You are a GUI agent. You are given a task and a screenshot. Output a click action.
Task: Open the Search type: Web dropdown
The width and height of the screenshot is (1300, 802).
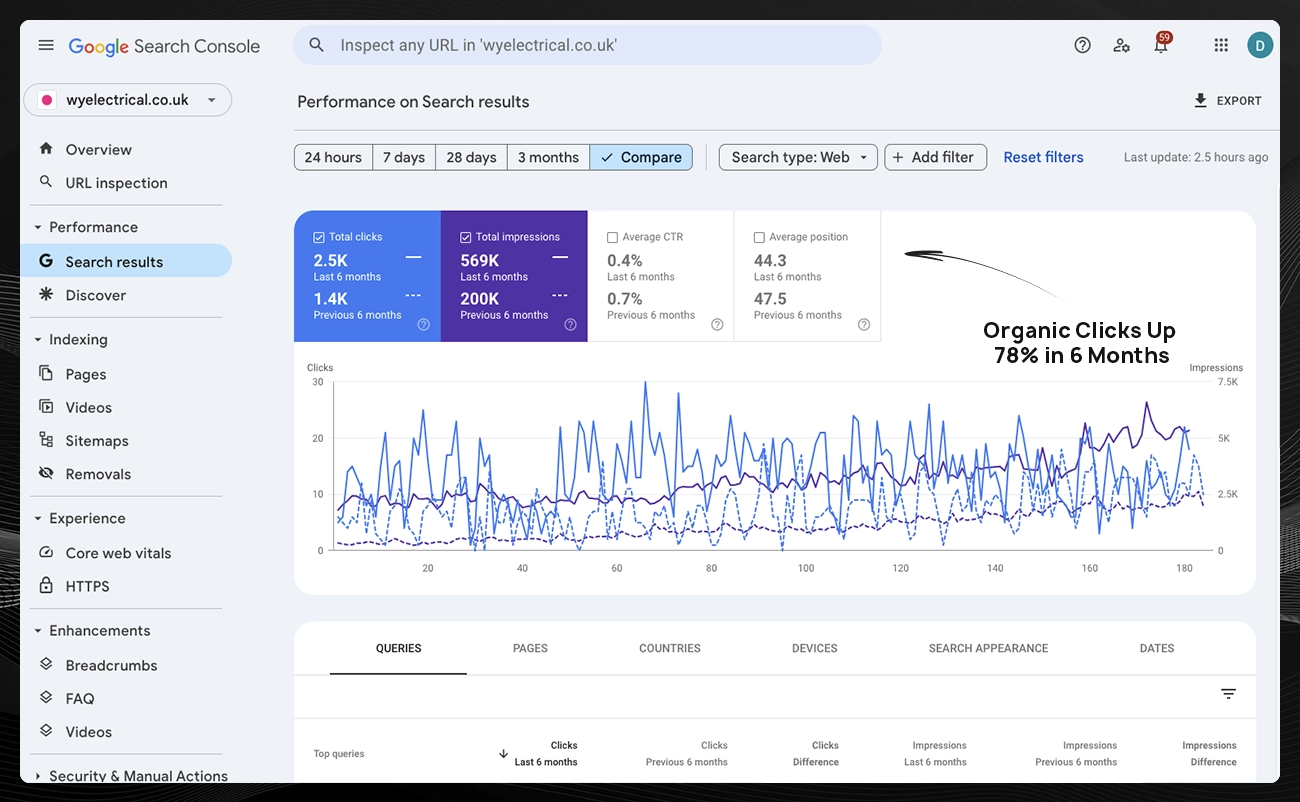(797, 157)
